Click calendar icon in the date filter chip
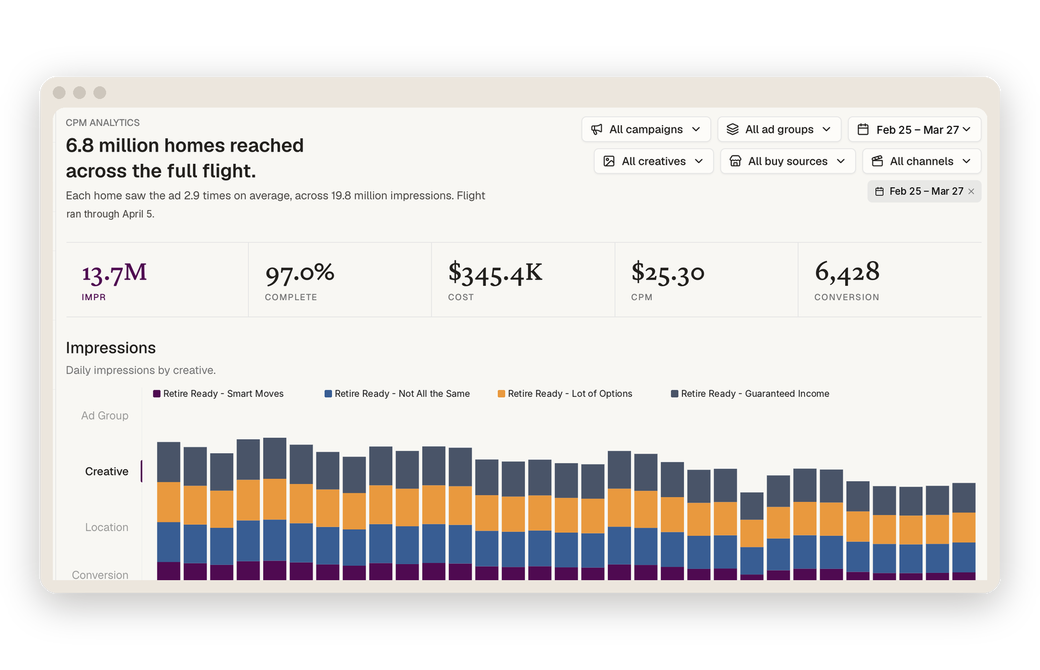 [x=879, y=192]
